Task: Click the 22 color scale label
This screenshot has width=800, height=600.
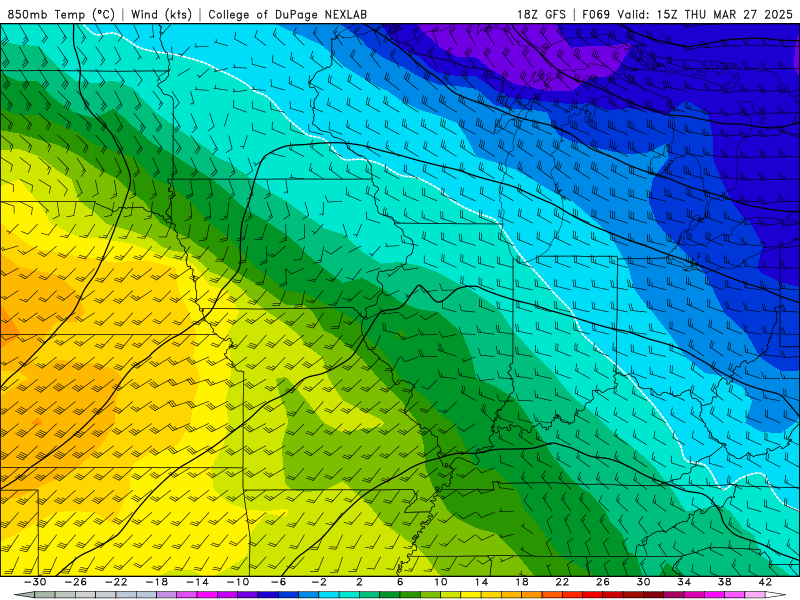Action: [x=562, y=582]
